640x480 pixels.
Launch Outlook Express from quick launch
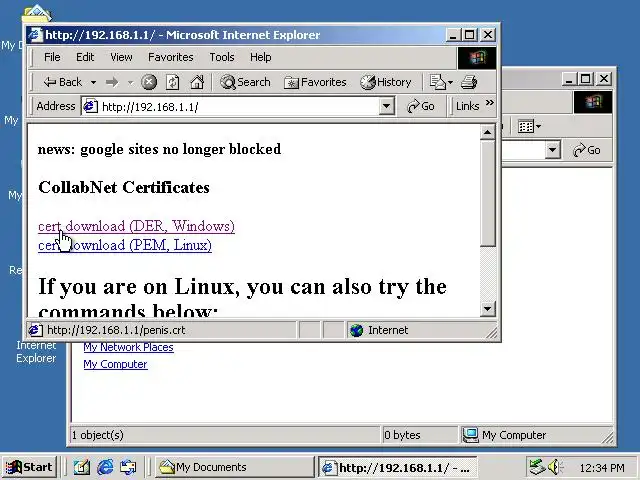128,467
